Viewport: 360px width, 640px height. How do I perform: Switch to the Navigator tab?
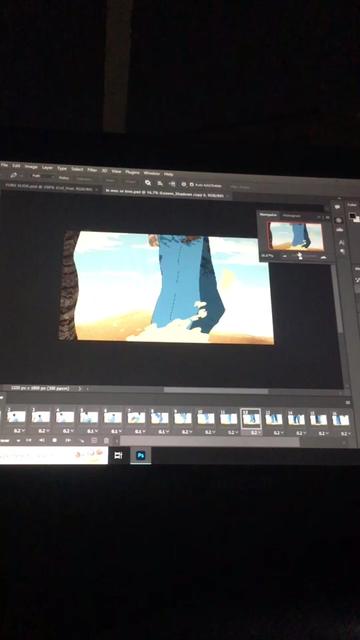coord(268,215)
